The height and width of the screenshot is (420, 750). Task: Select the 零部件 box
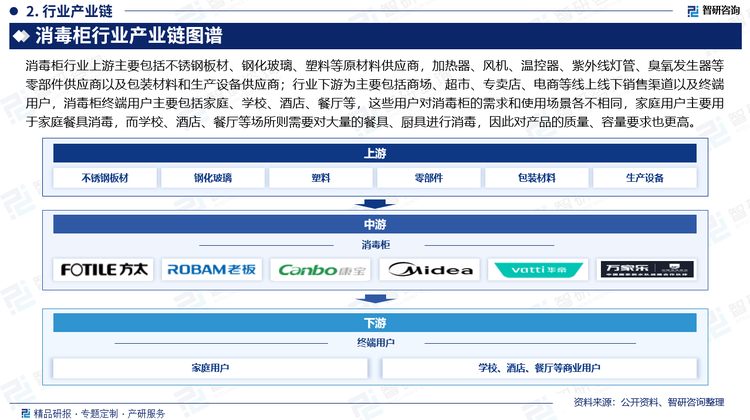(x=429, y=178)
